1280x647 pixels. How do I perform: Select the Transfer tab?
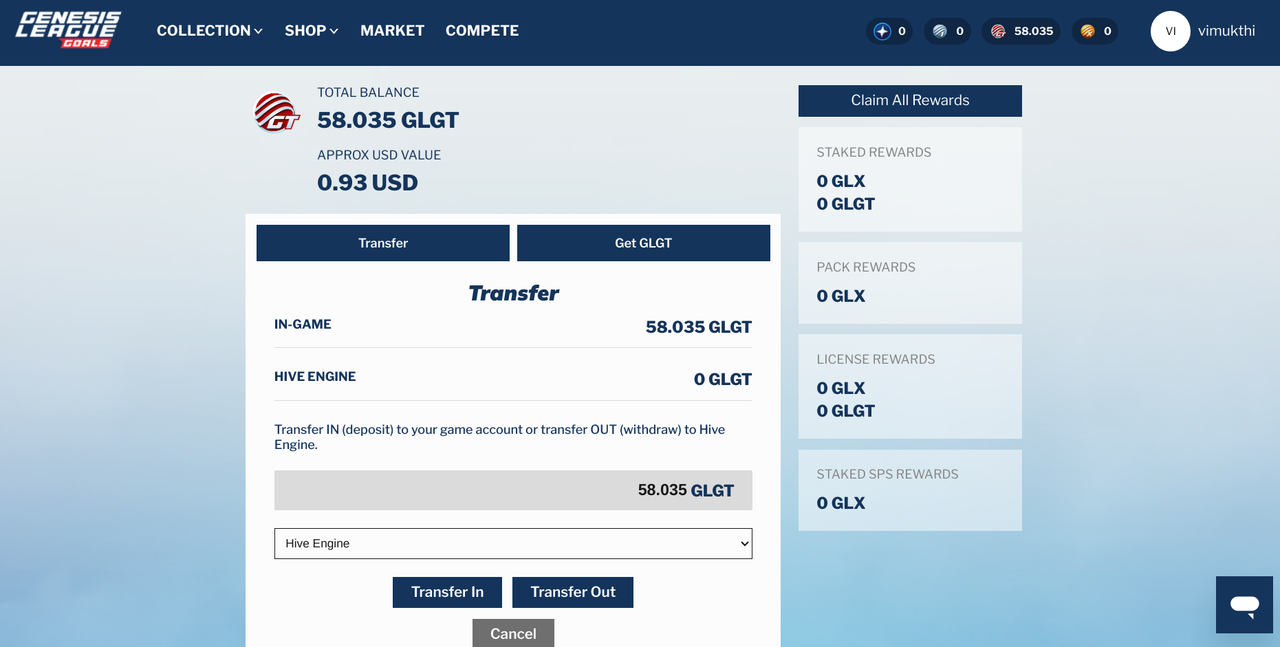click(383, 243)
